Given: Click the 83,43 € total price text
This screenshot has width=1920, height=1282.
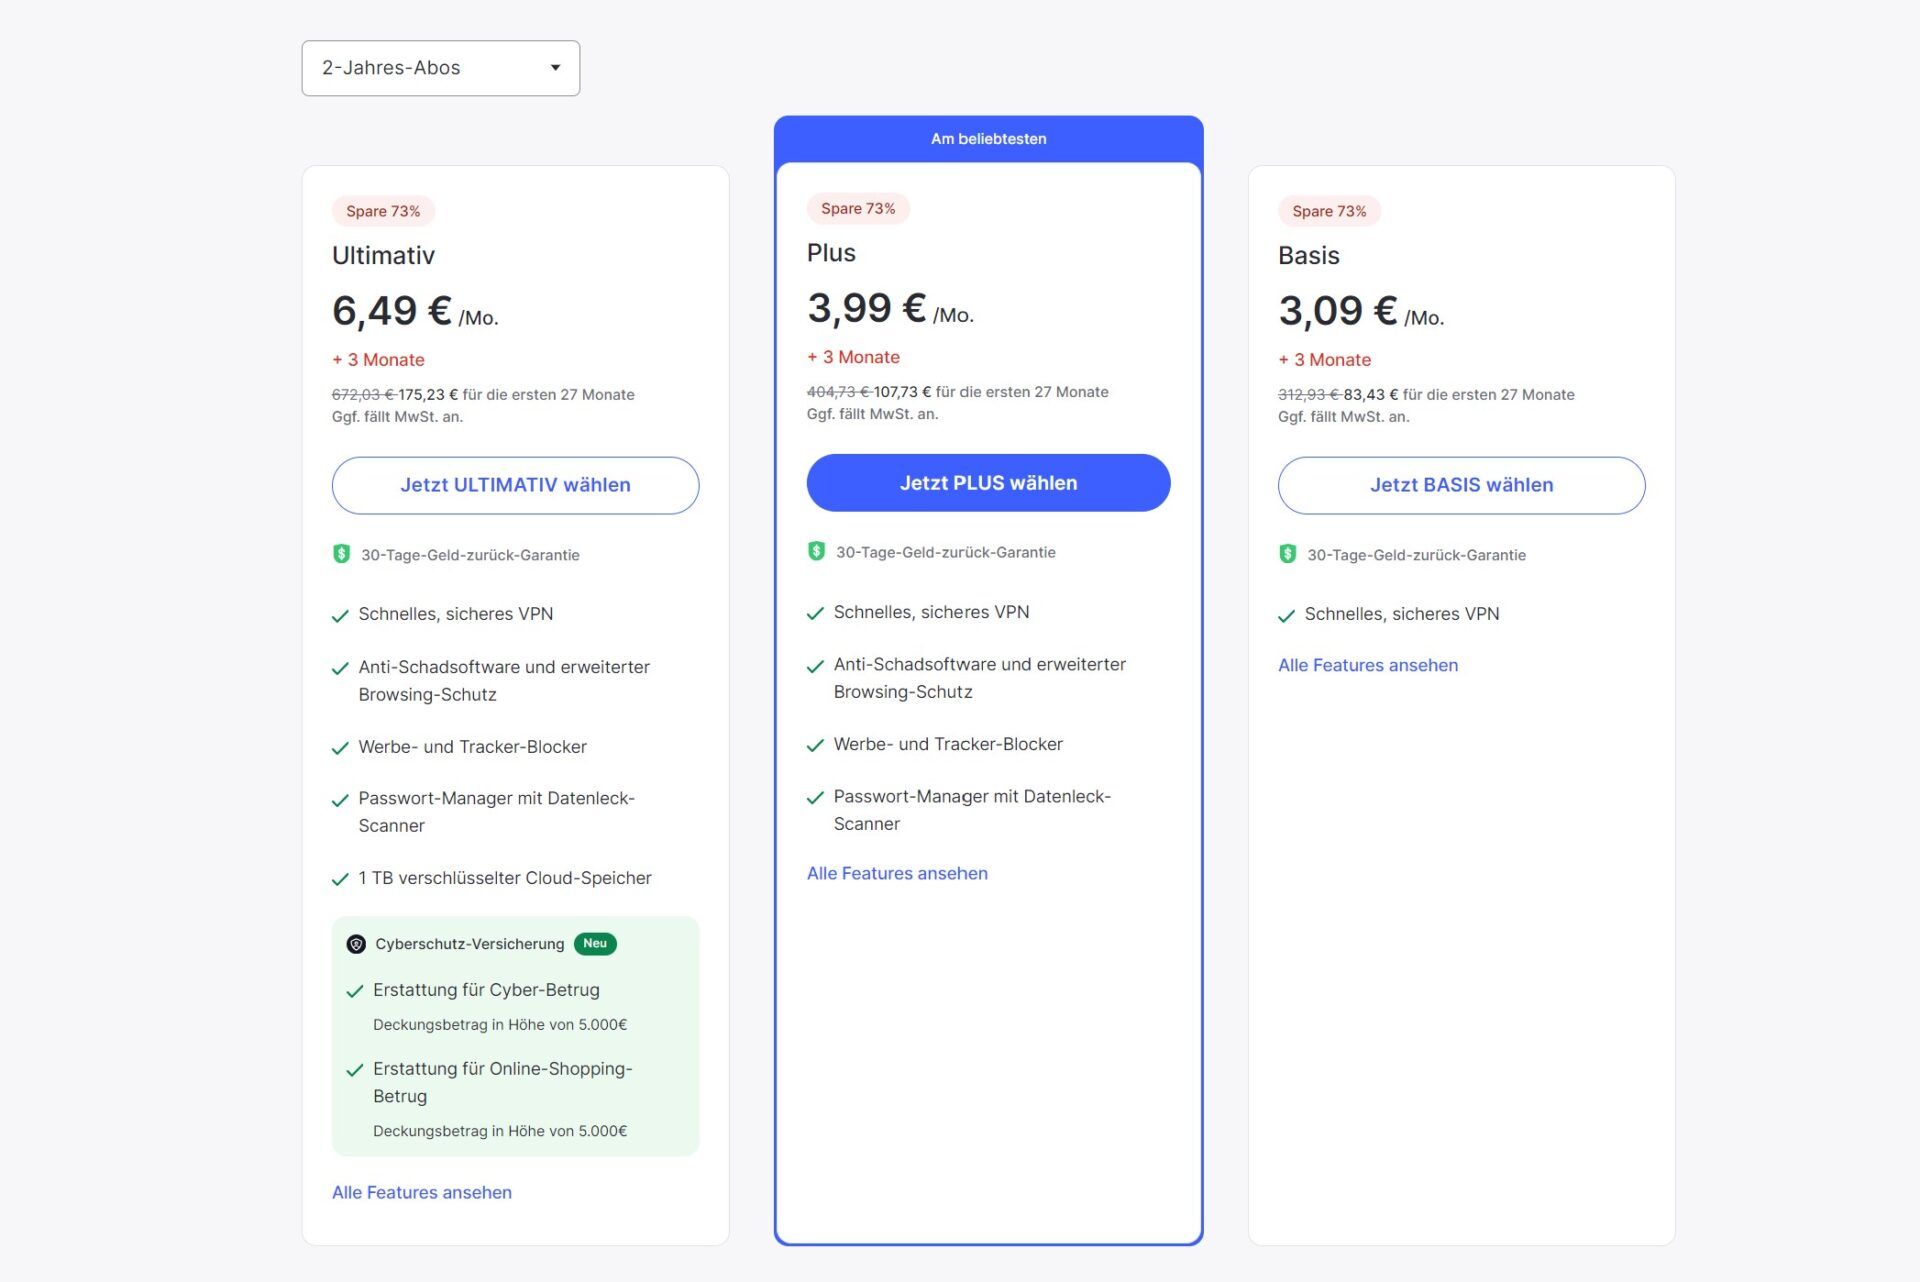Looking at the screenshot, I should [1371, 395].
